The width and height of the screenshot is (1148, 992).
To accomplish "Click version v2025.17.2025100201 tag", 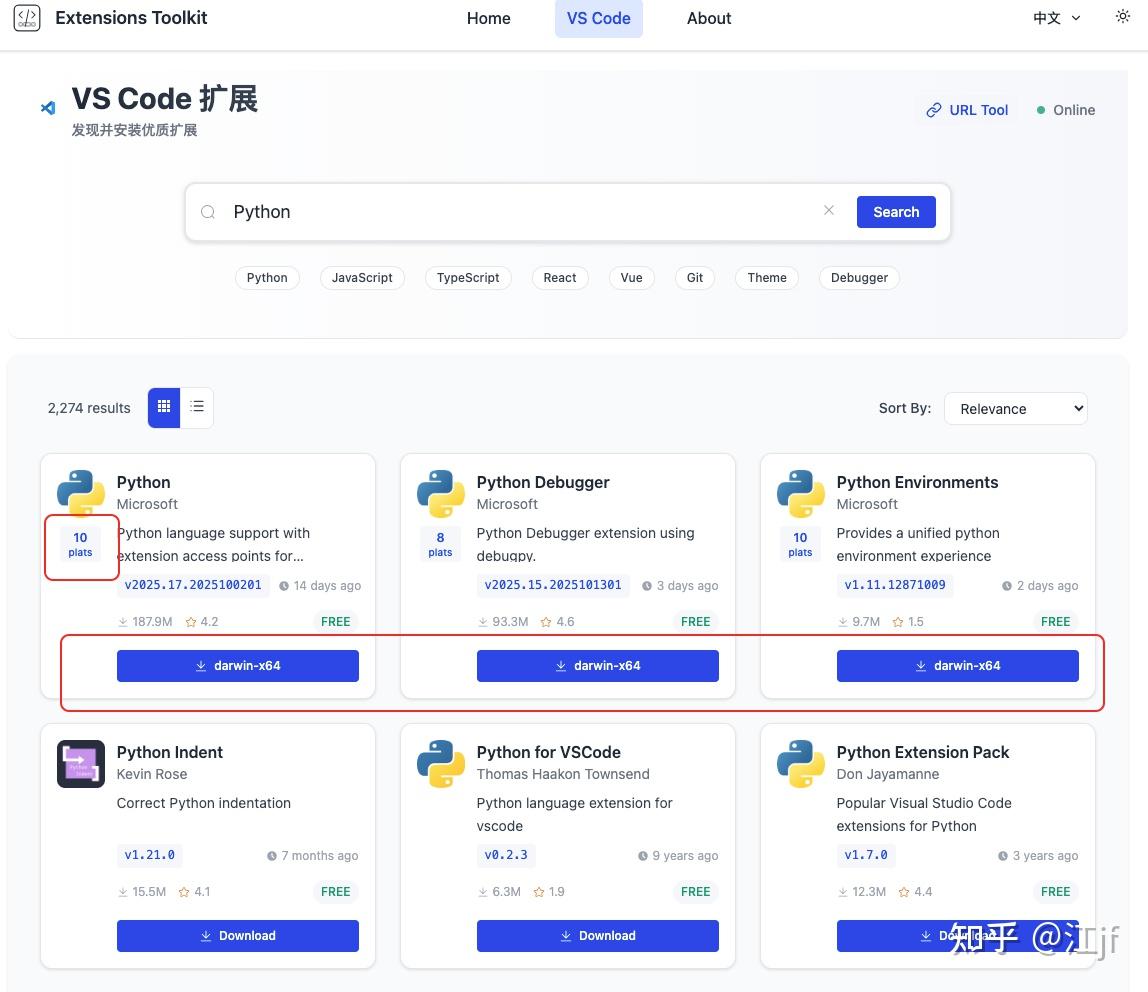I will 193,585.
